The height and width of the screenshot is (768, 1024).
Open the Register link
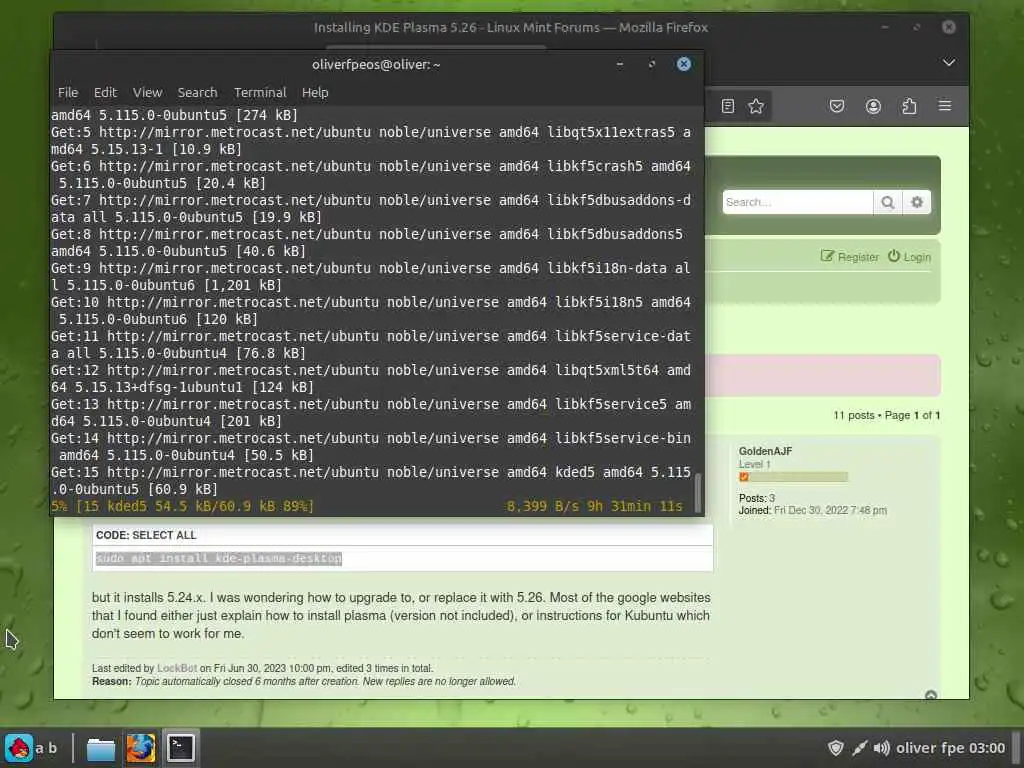click(850, 257)
